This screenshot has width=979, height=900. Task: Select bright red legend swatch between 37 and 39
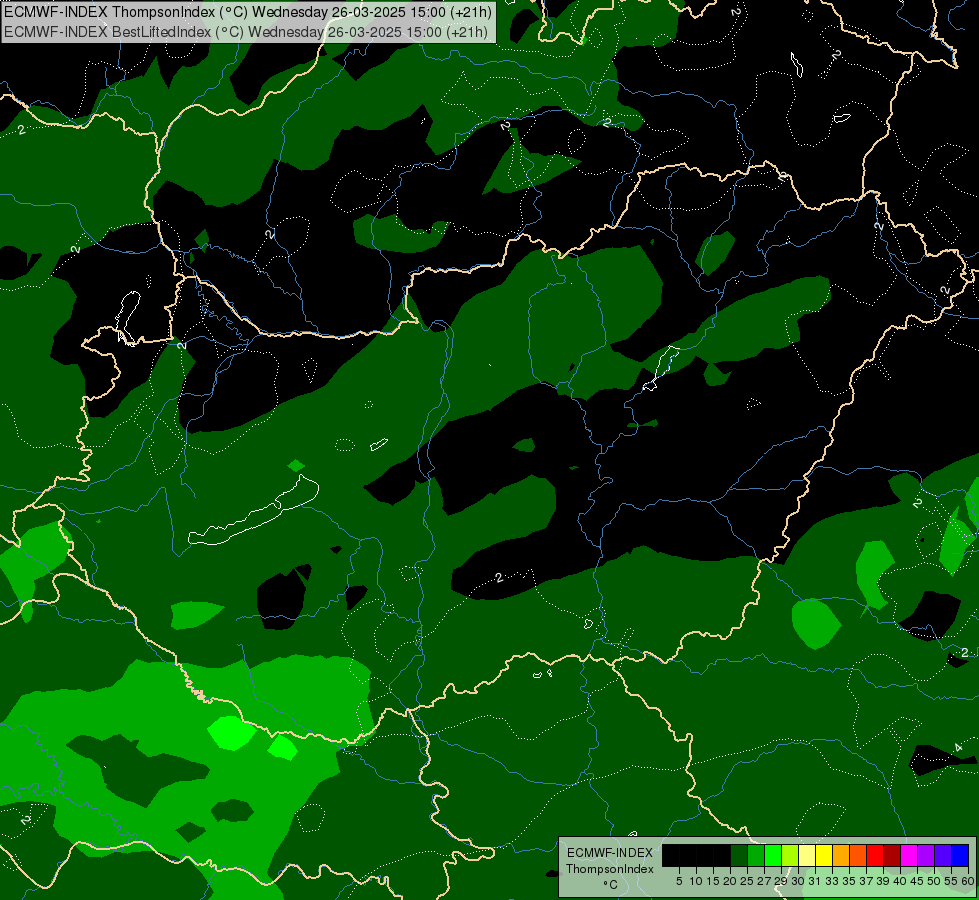click(x=875, y=855)
